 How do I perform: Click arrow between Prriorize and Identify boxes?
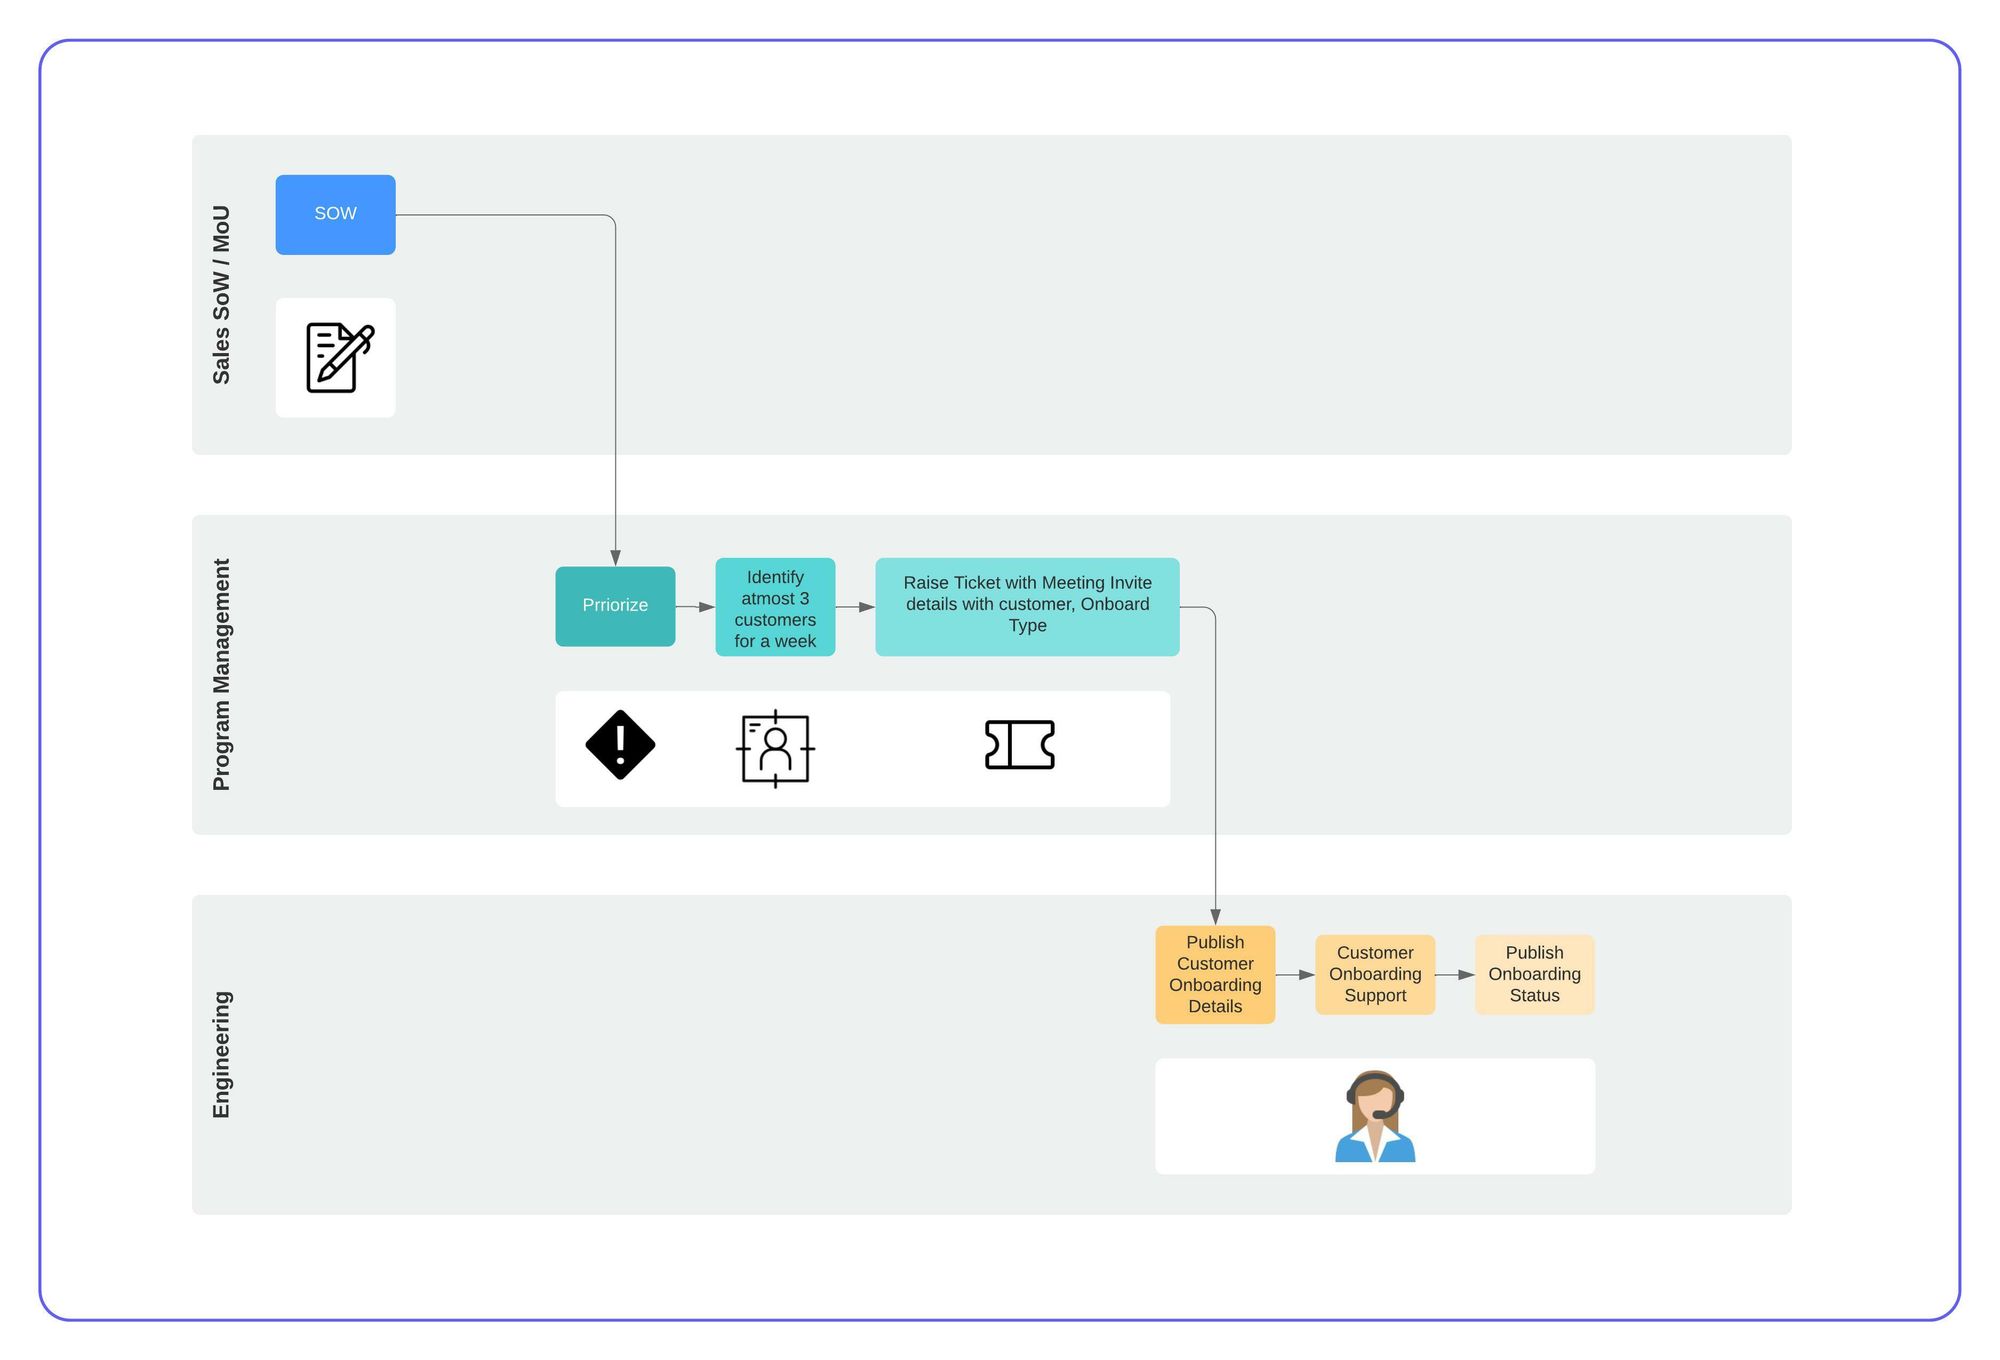tap(695, 607)
